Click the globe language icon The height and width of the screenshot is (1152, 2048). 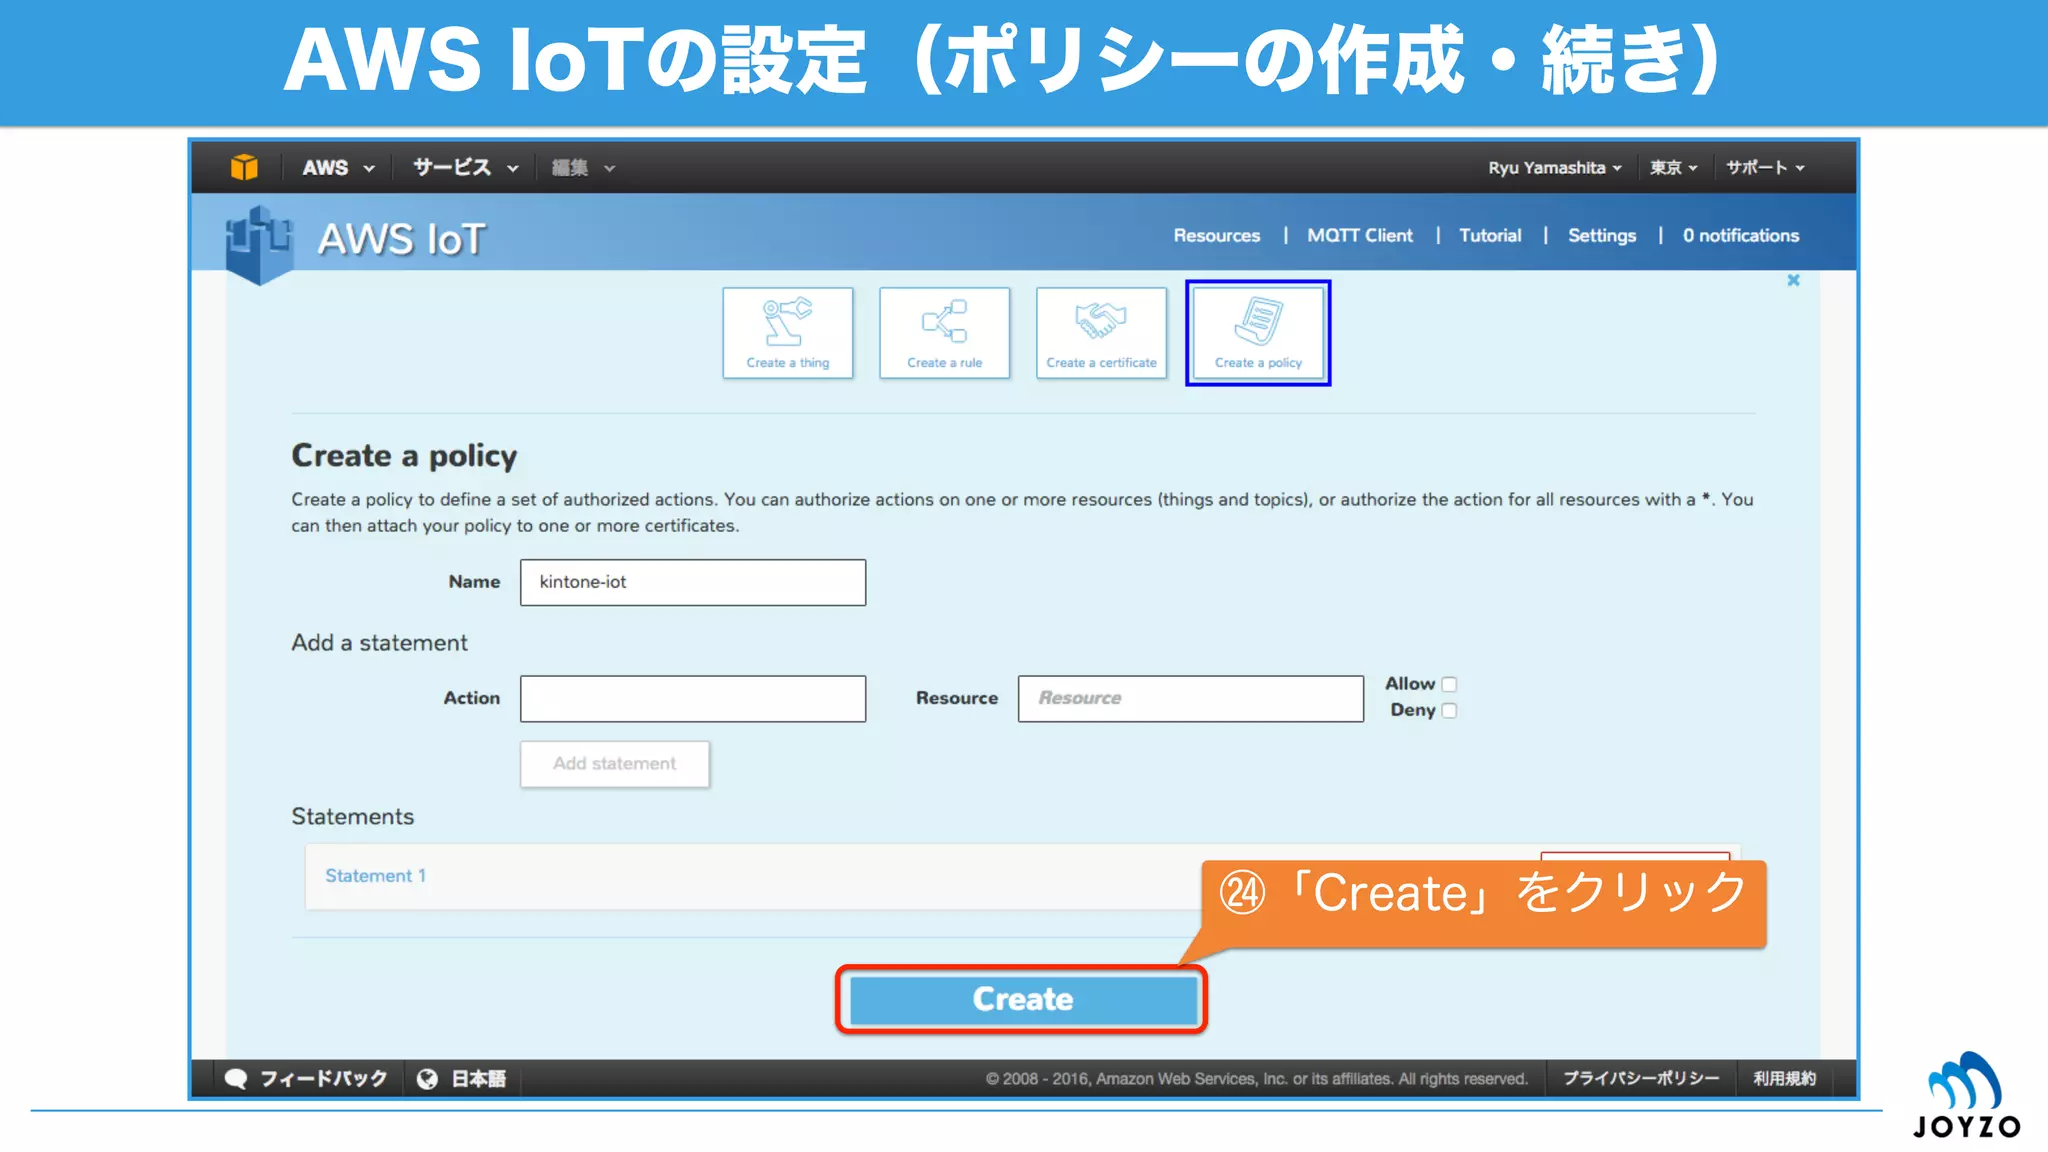click(427, 1079)
